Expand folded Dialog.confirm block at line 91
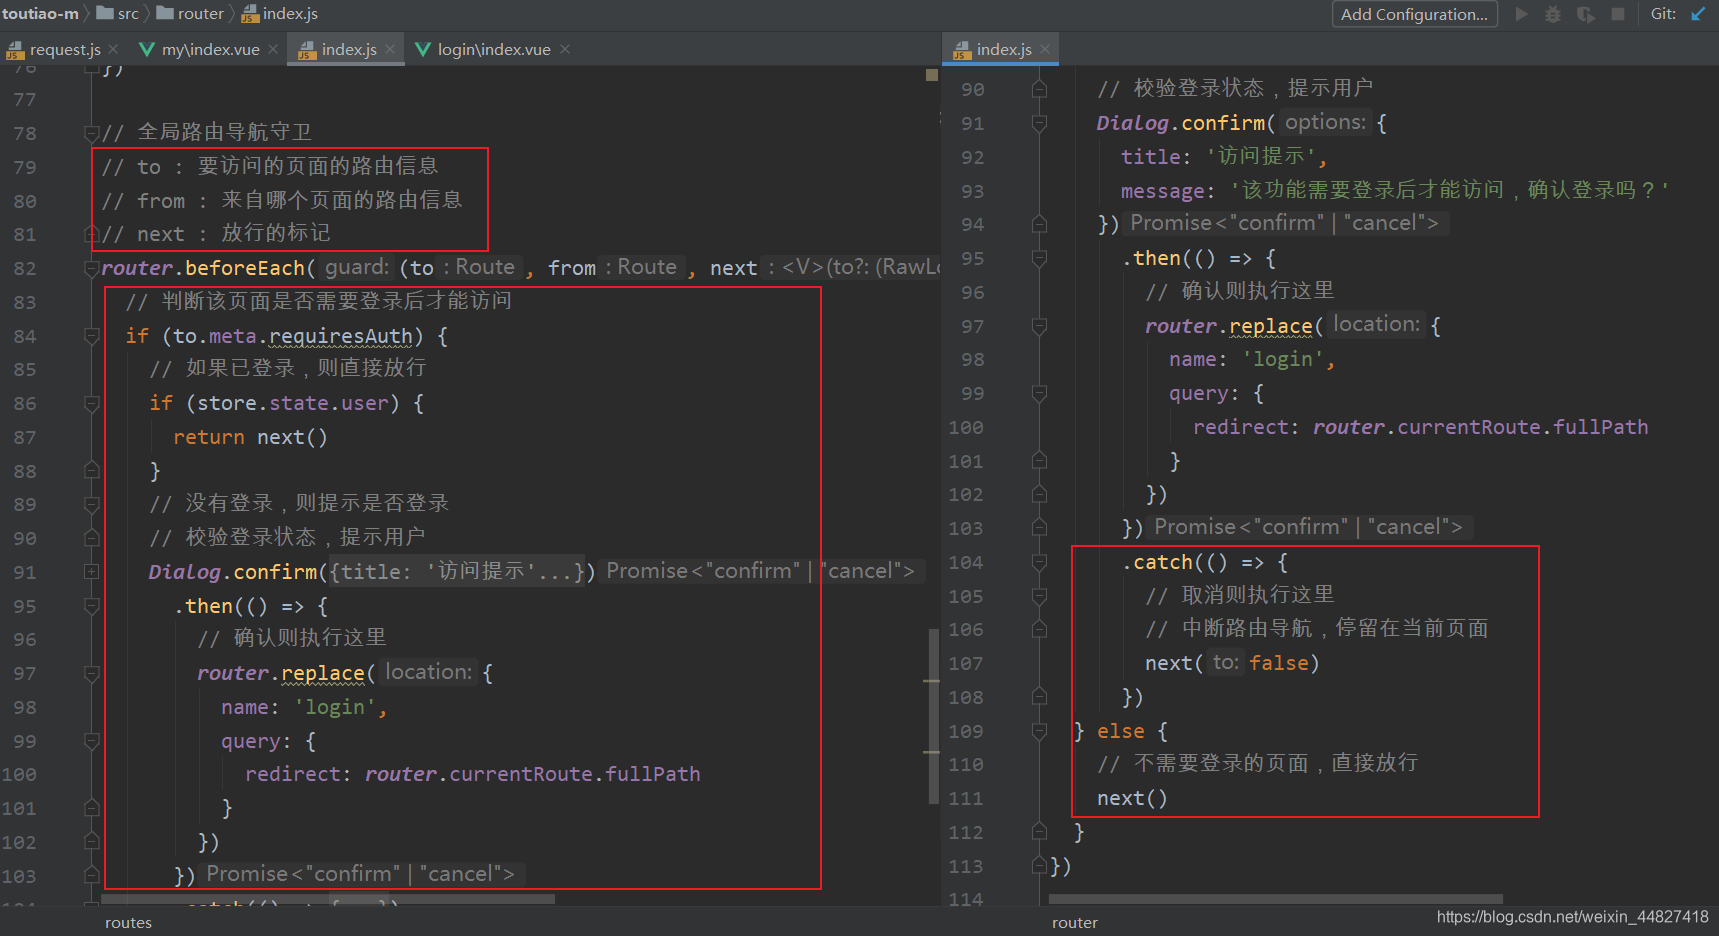The height and width of the screenshot is (936, 1719). coord(92,572)
